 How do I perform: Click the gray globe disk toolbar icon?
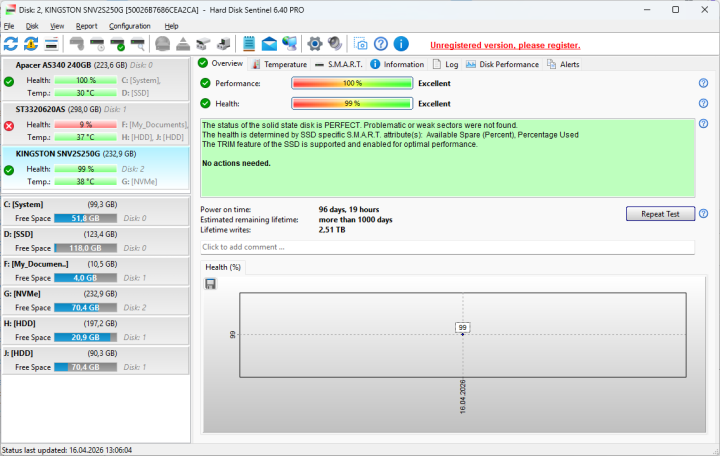[x=163, y=44]
